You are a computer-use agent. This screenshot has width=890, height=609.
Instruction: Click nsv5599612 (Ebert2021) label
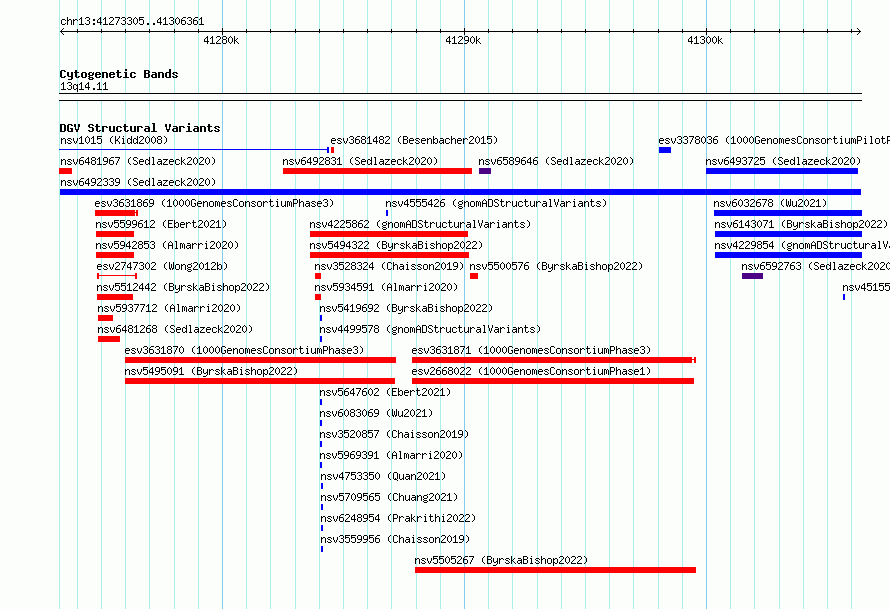coord(161,224)
